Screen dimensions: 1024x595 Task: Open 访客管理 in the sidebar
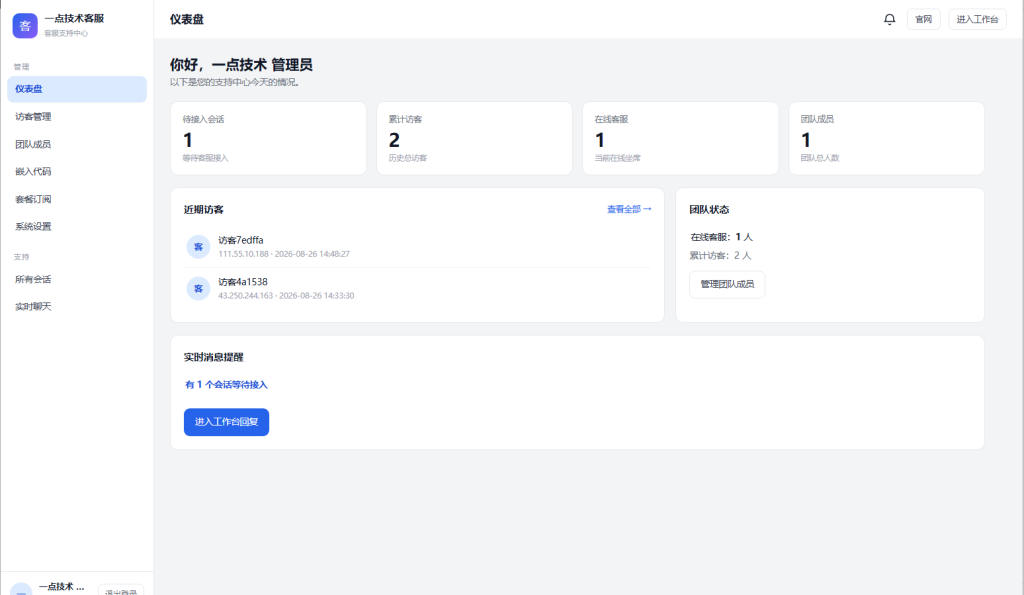(77, 116)
